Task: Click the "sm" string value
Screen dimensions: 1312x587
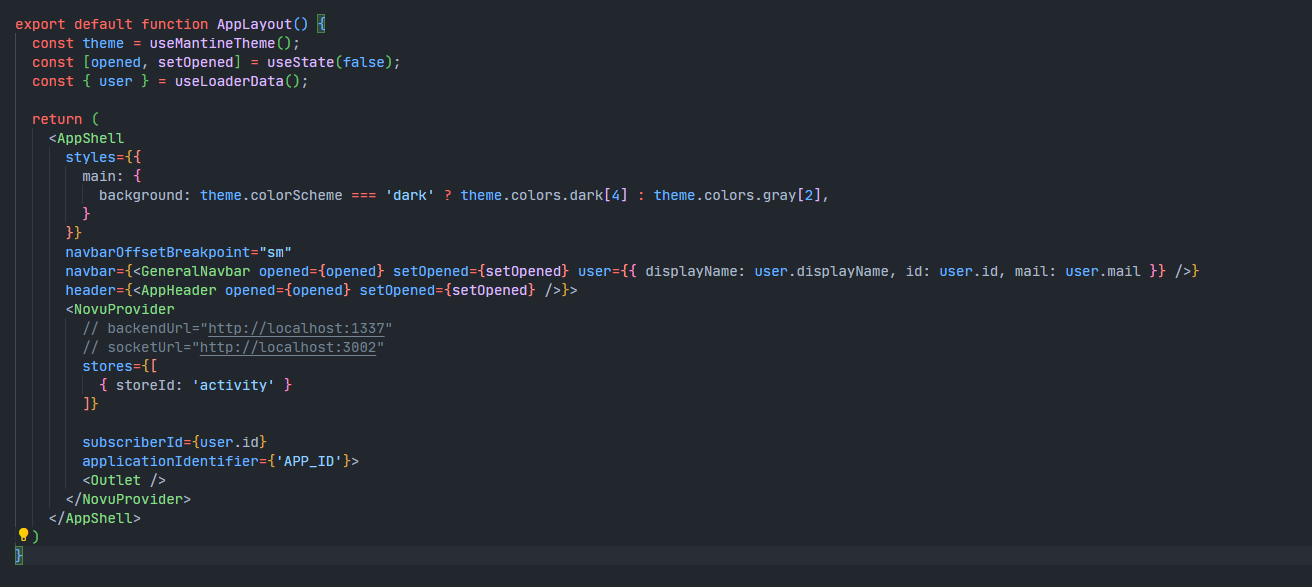Action: (275, 252)
